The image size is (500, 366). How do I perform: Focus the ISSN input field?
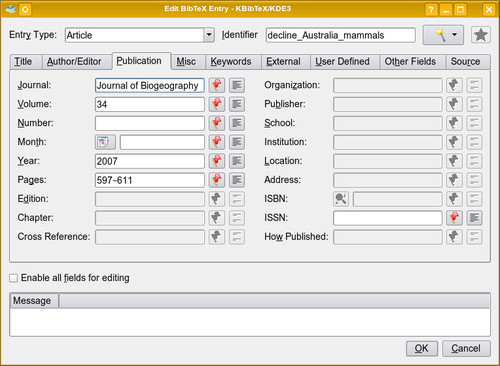pos(388,218)
